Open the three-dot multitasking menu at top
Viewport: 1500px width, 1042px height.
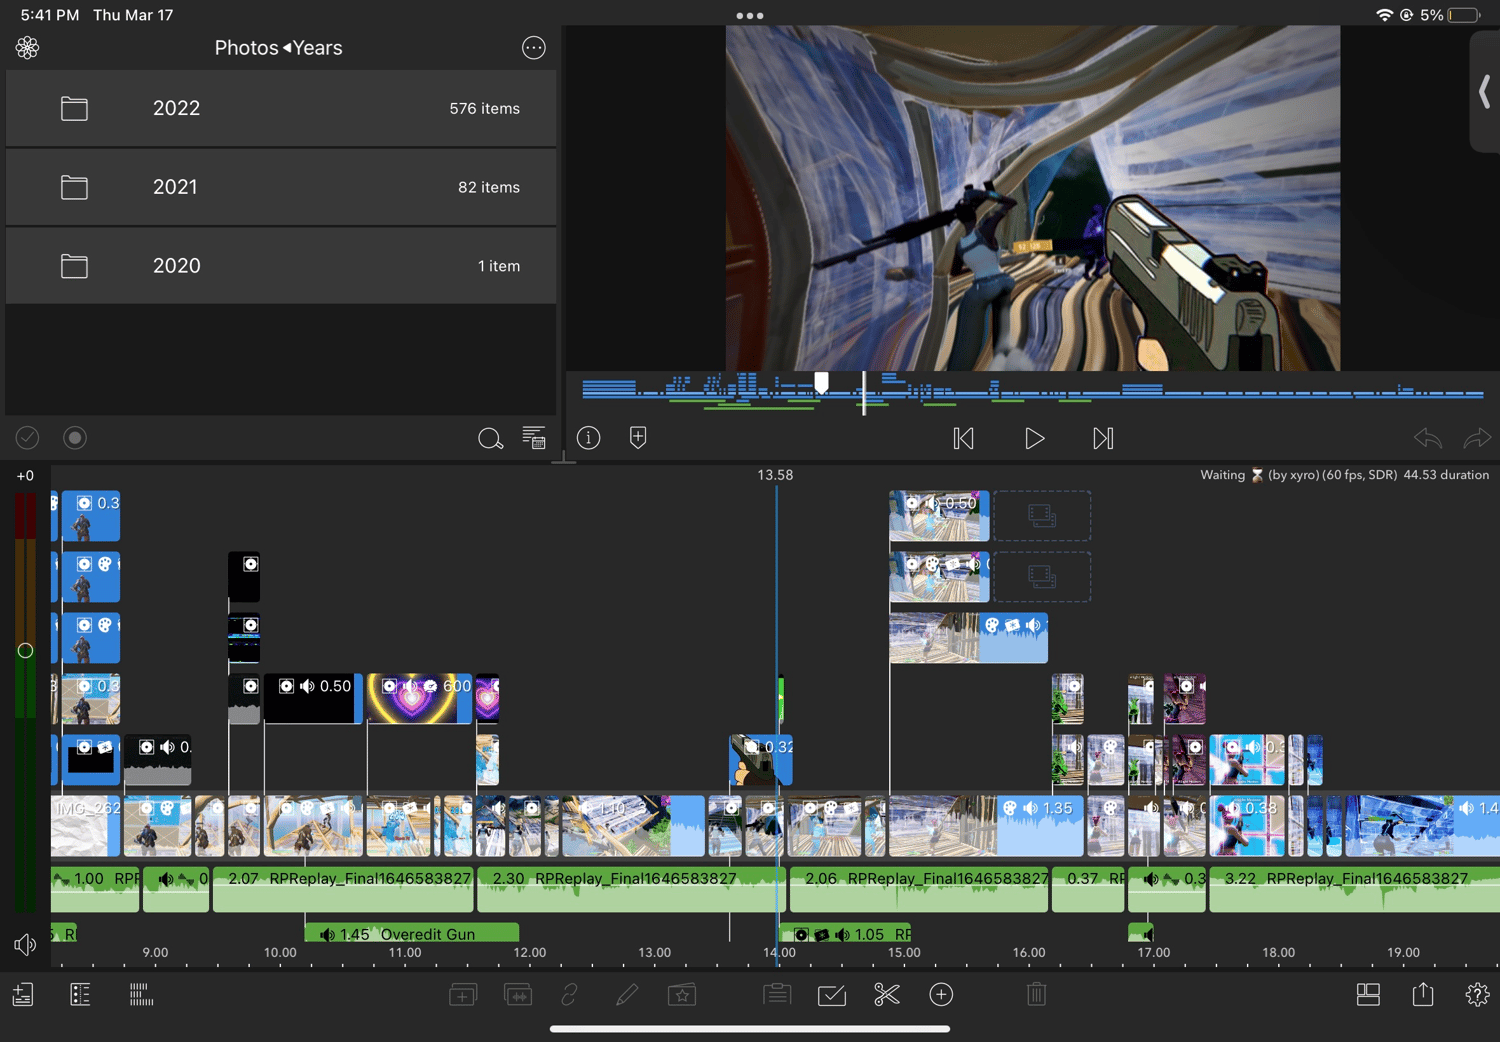[750, 15]
